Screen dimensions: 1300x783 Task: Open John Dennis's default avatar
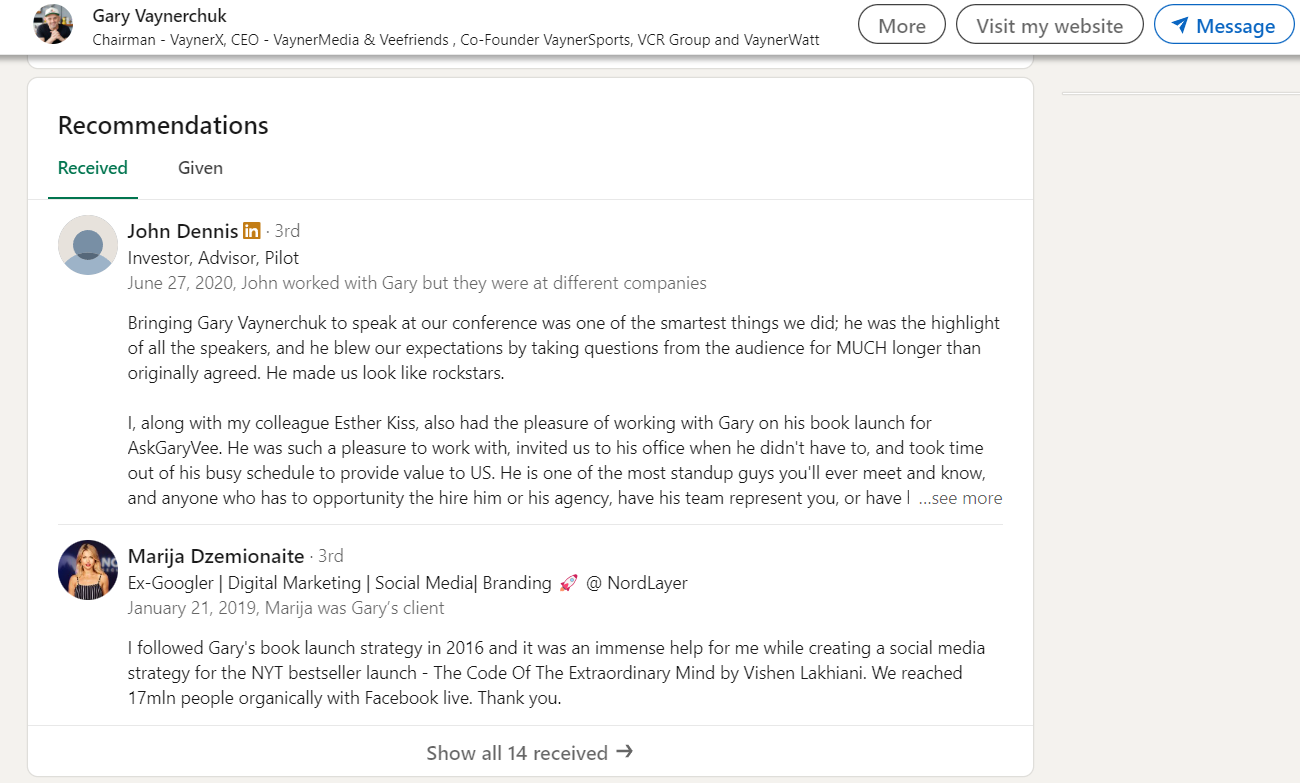click(x=88, y=245)
